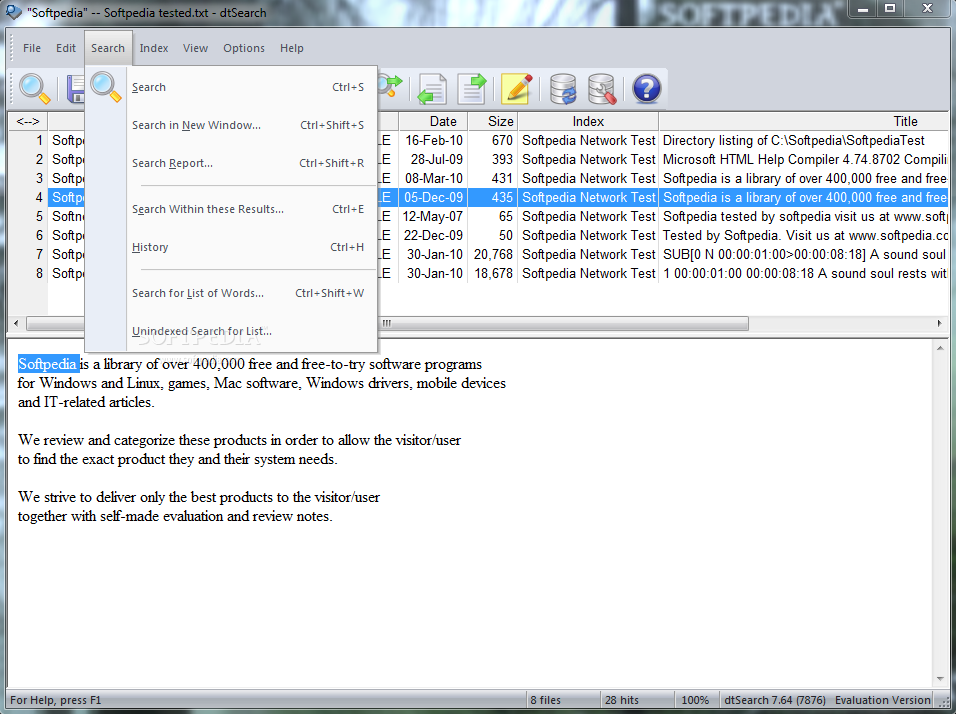
Task: Click the highlighted Softpedia word in preview
Action: pos(48,364)
